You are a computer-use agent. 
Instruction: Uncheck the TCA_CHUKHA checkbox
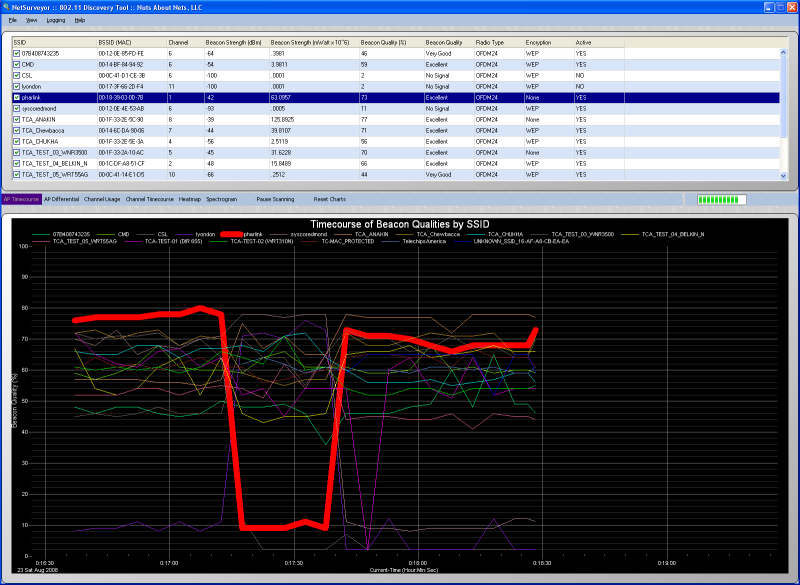[17, 142]
